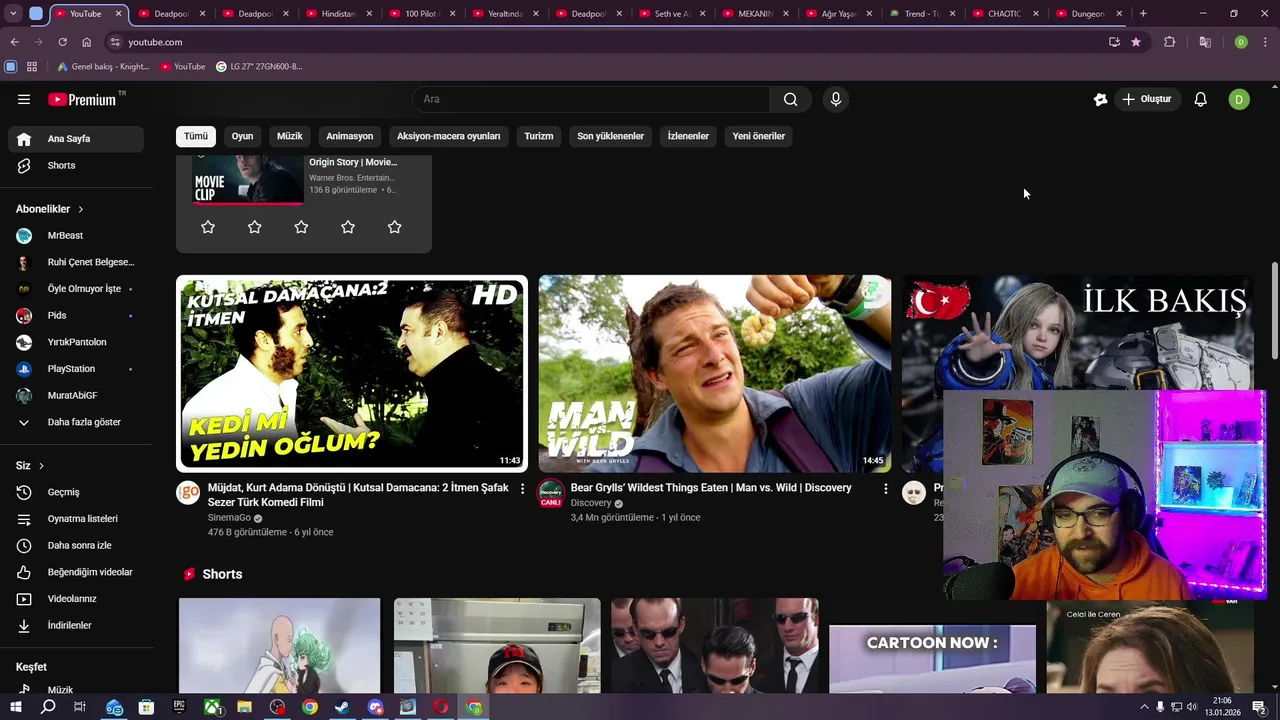Screen dimensions: 1280x720
Task: Select the İzlenenler filter chip
Action: (x=688, y=136)
